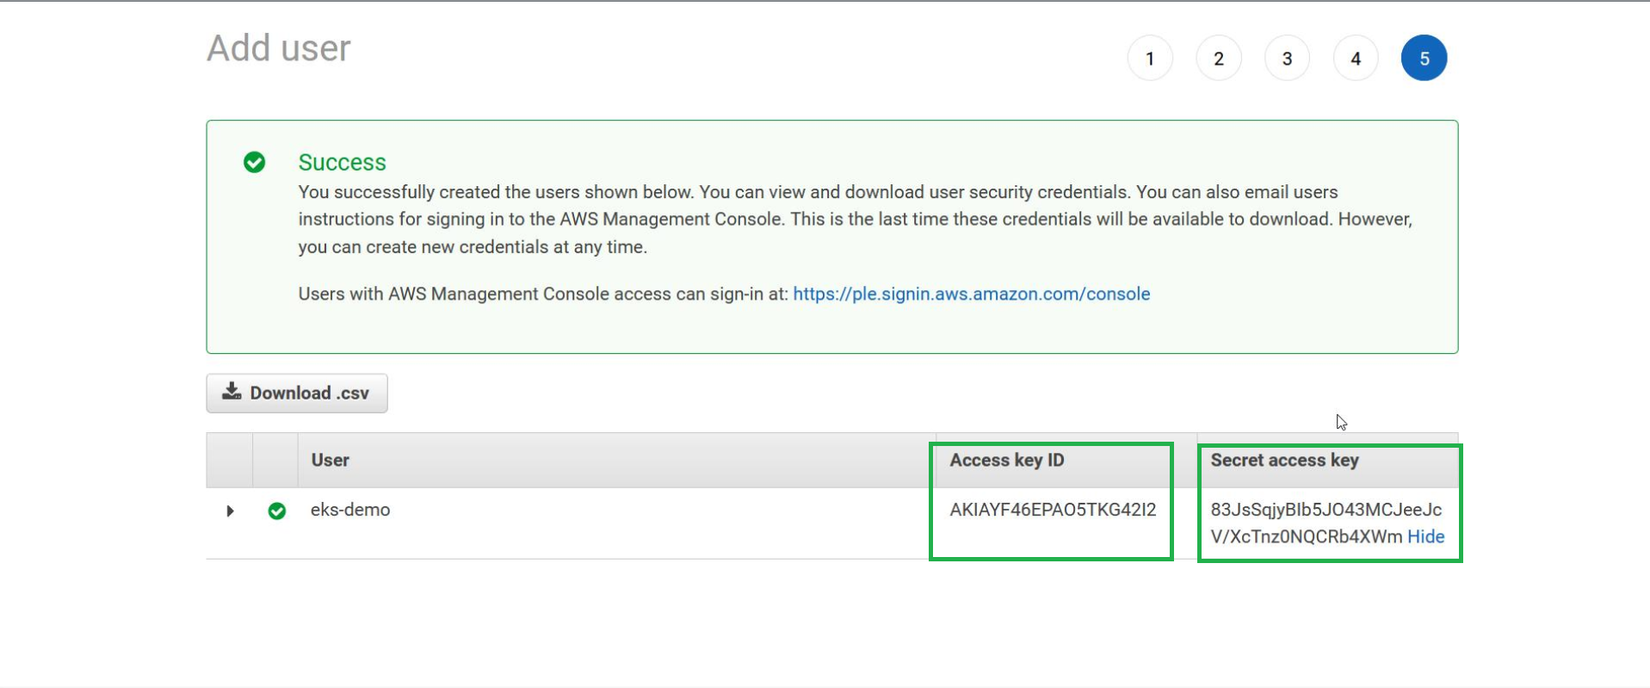Click the Secret access key column header
Viewport: 1650px width, 688px height.
click(x=1284, y=460)
